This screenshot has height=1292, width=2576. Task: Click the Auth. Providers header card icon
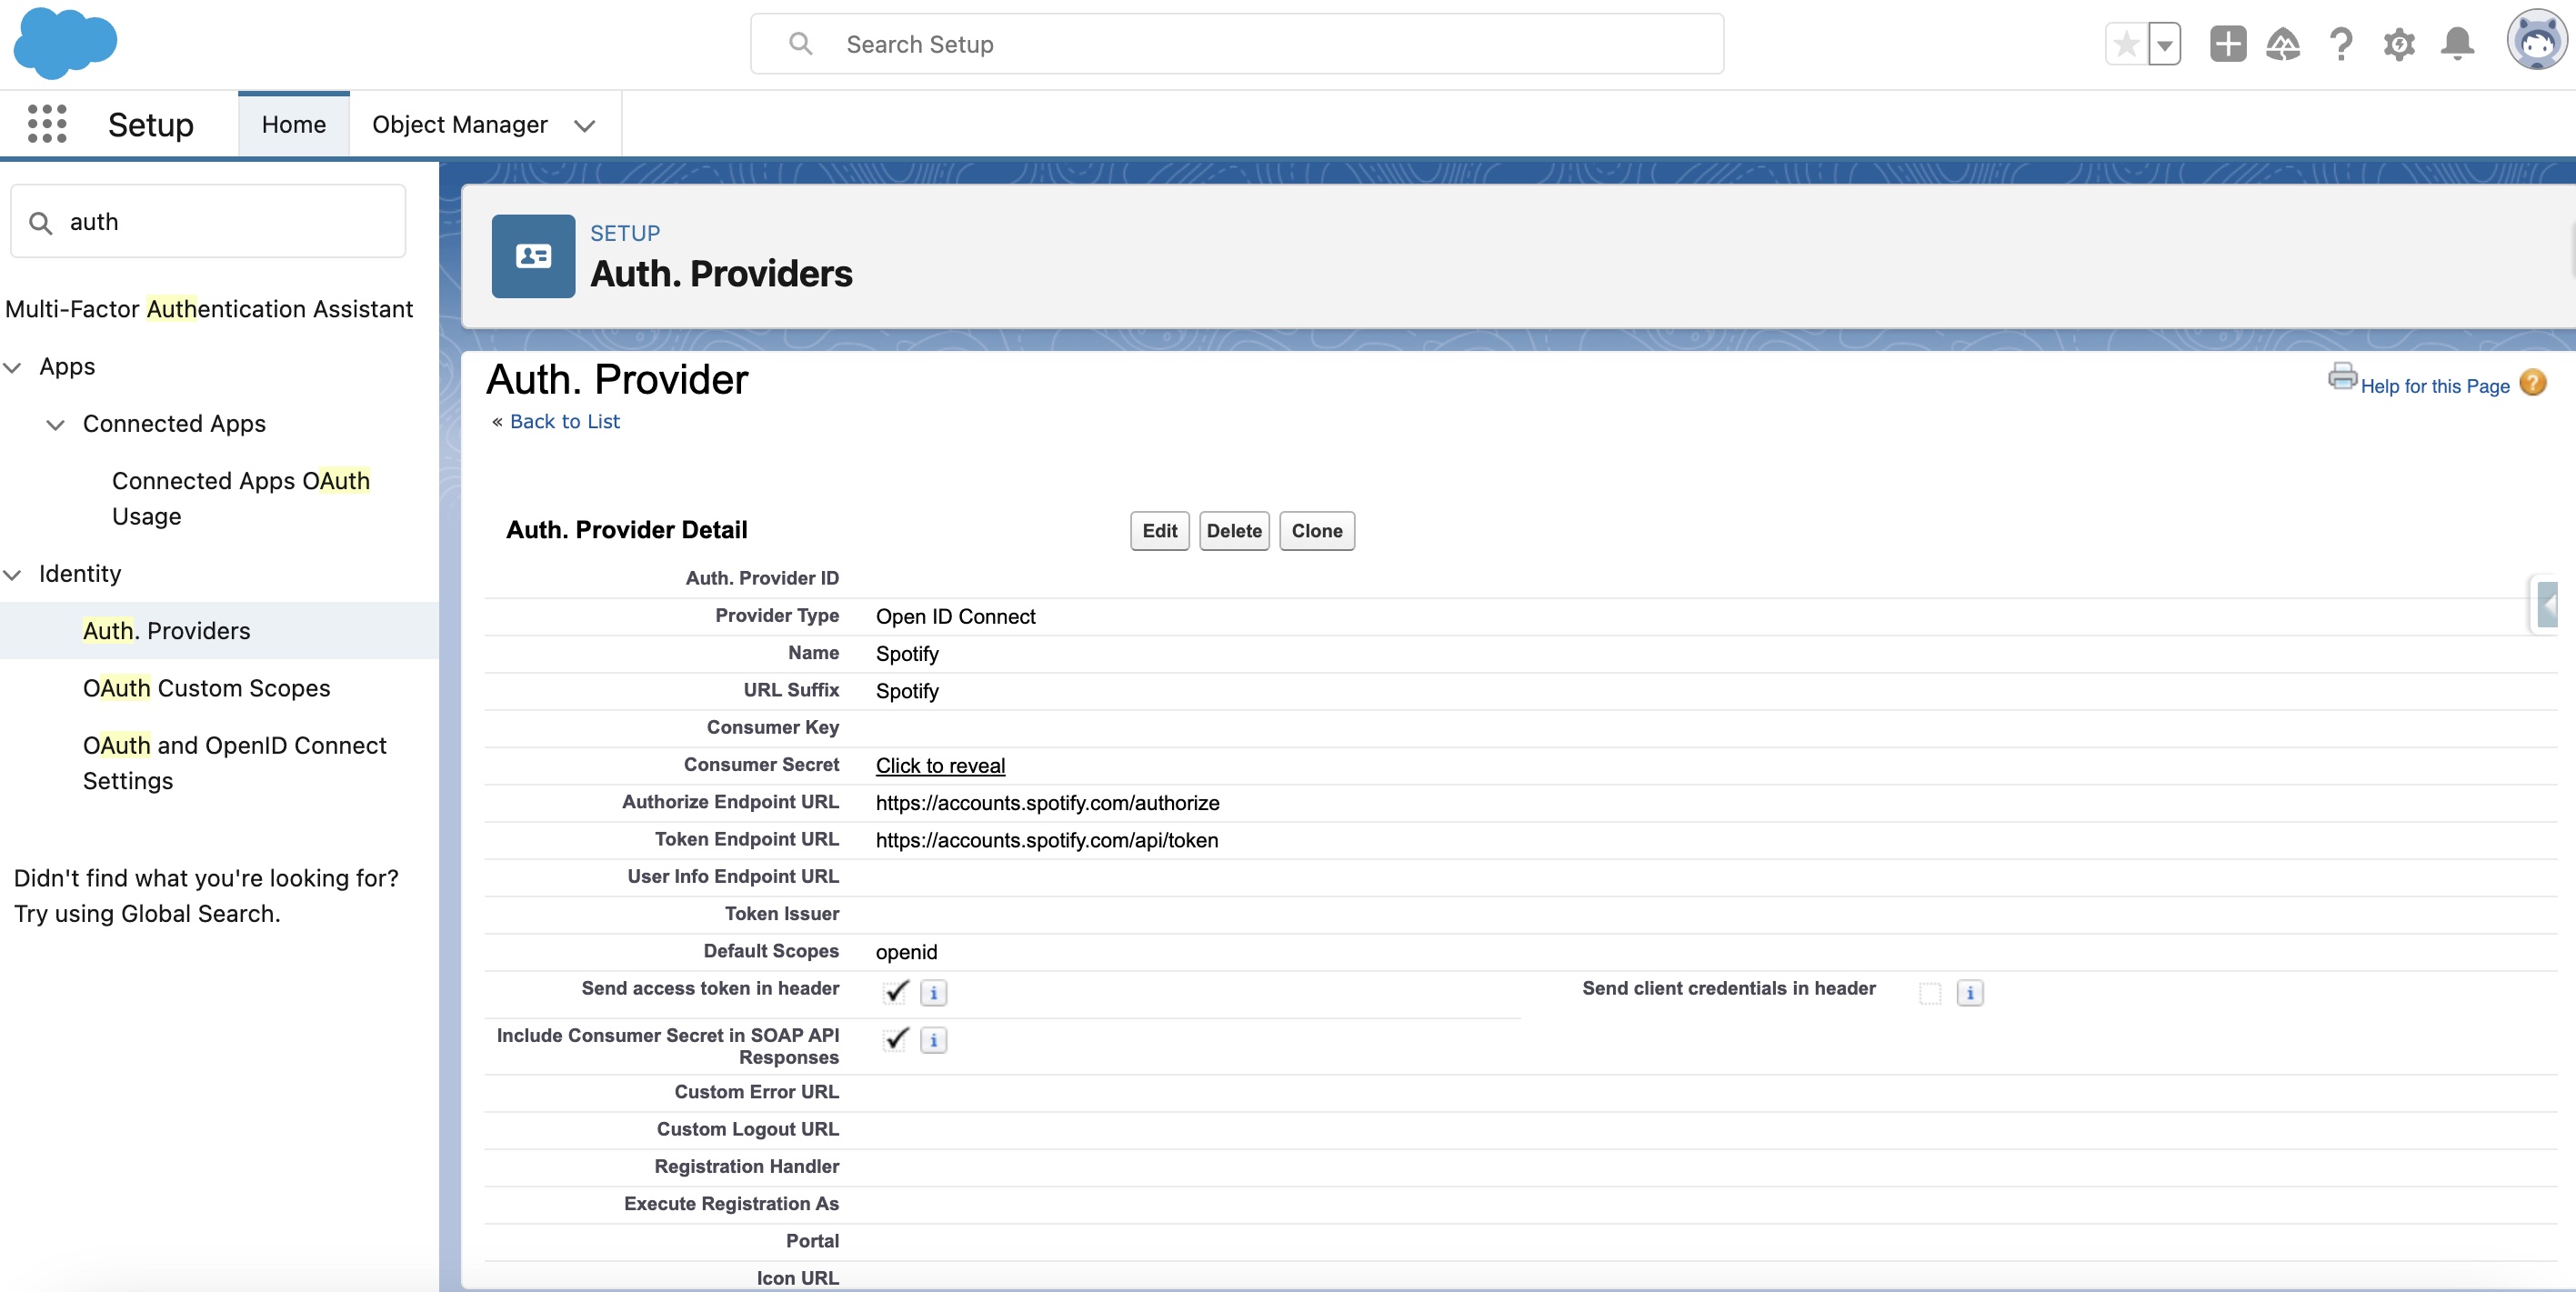[533, 256]
